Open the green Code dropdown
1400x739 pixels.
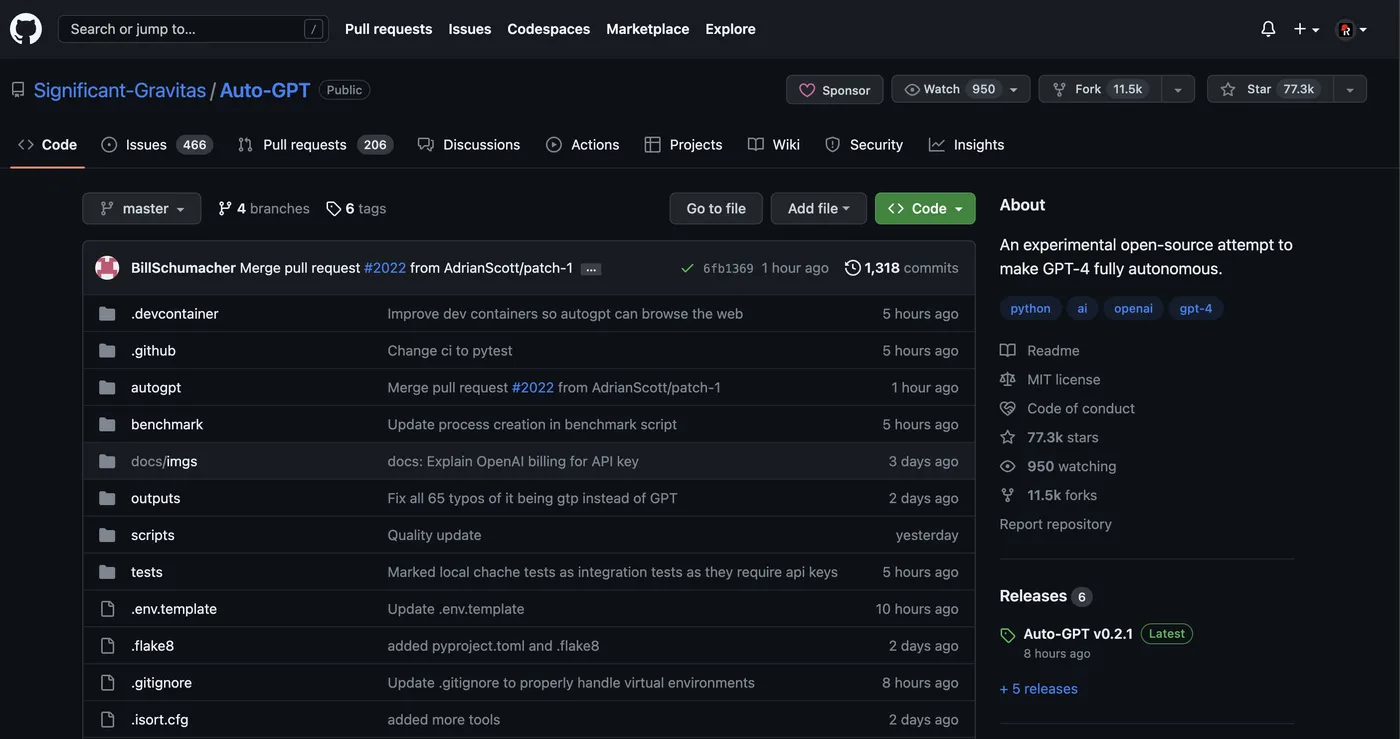[925, 208]
